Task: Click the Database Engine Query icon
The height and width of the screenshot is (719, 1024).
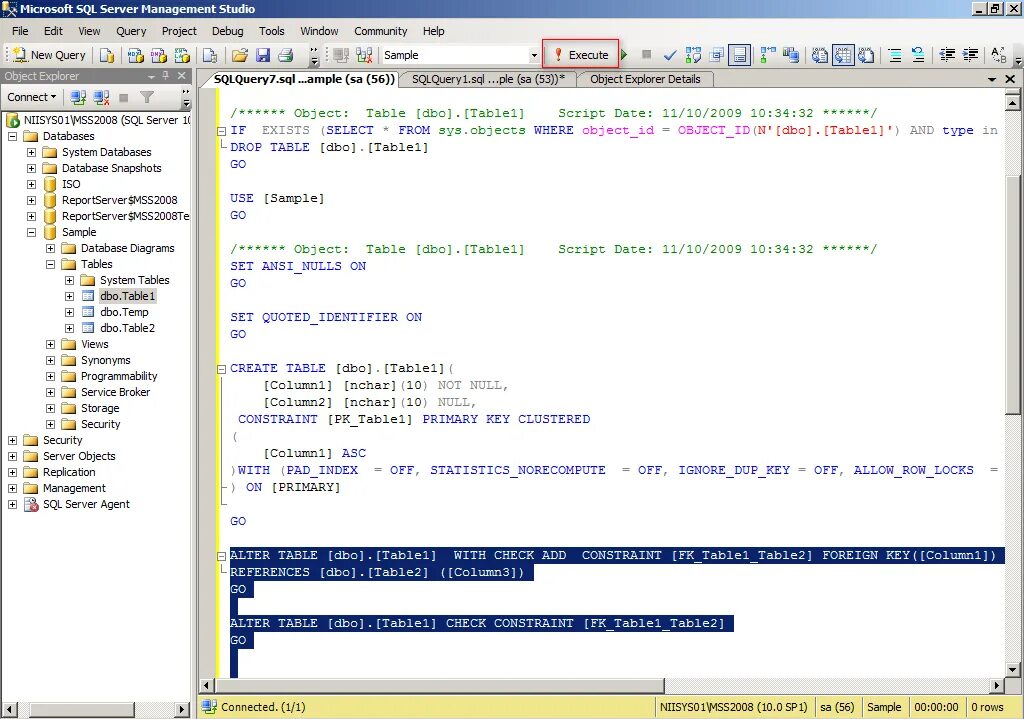Action: click(106, 56)
